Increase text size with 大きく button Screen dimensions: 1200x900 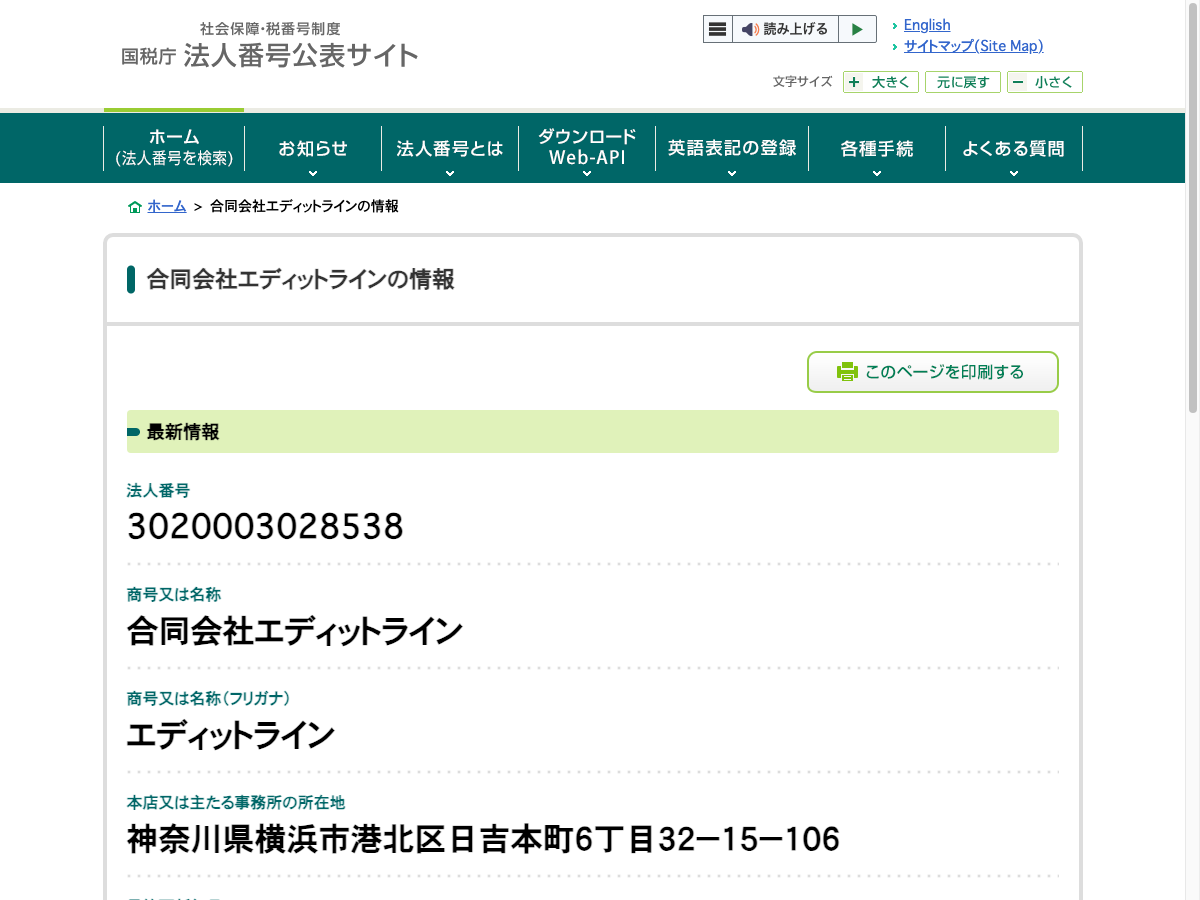coord(881,82)
